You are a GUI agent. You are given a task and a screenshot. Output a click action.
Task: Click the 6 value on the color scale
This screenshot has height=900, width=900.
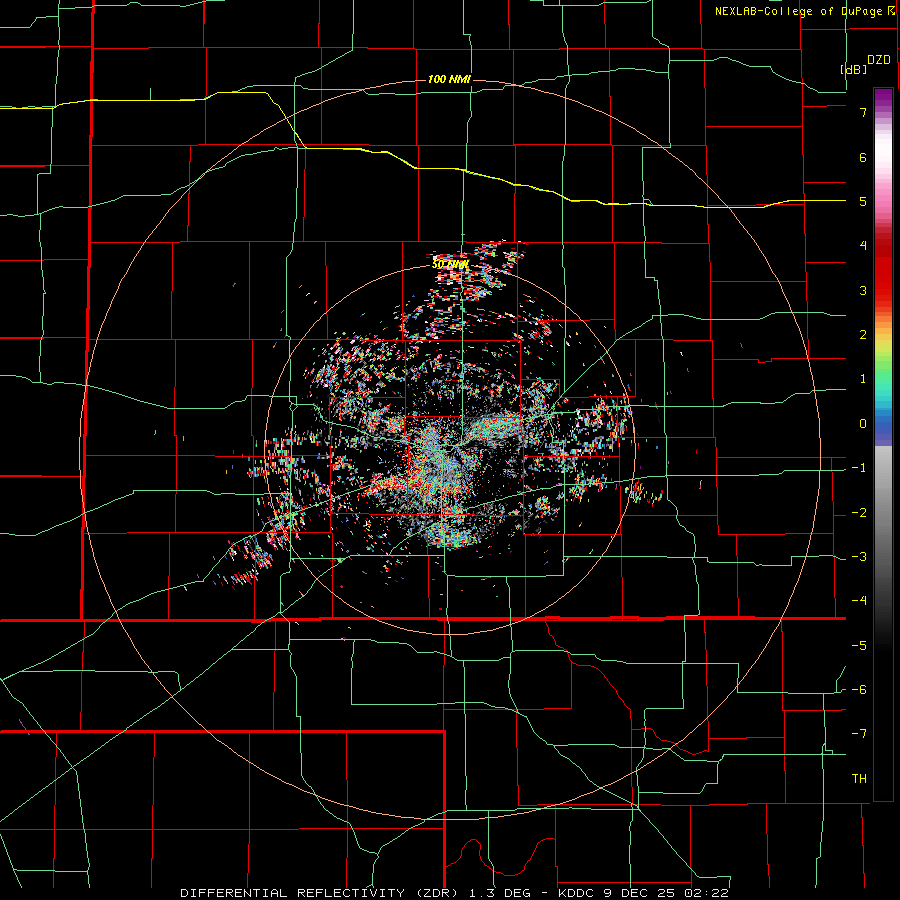coord(863,157)
